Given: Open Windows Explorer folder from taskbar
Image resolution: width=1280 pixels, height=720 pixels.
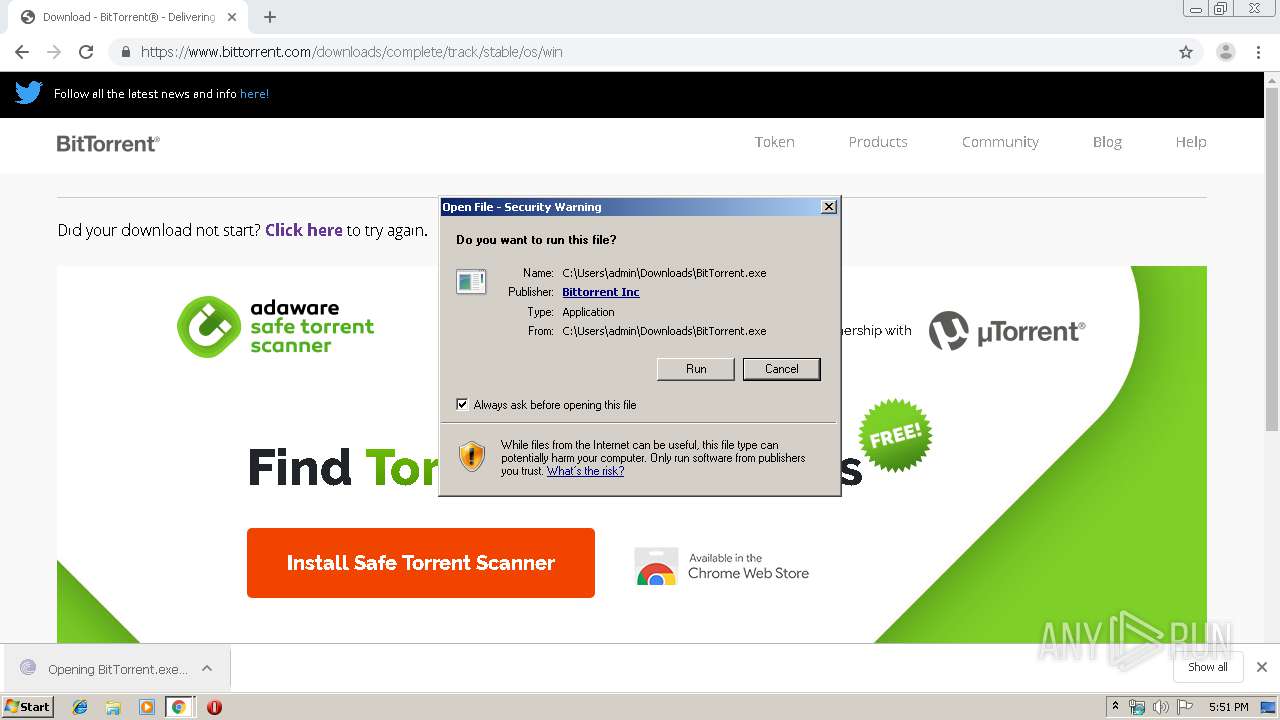Looking at the screenshot, I should click(x=113, y=707).
